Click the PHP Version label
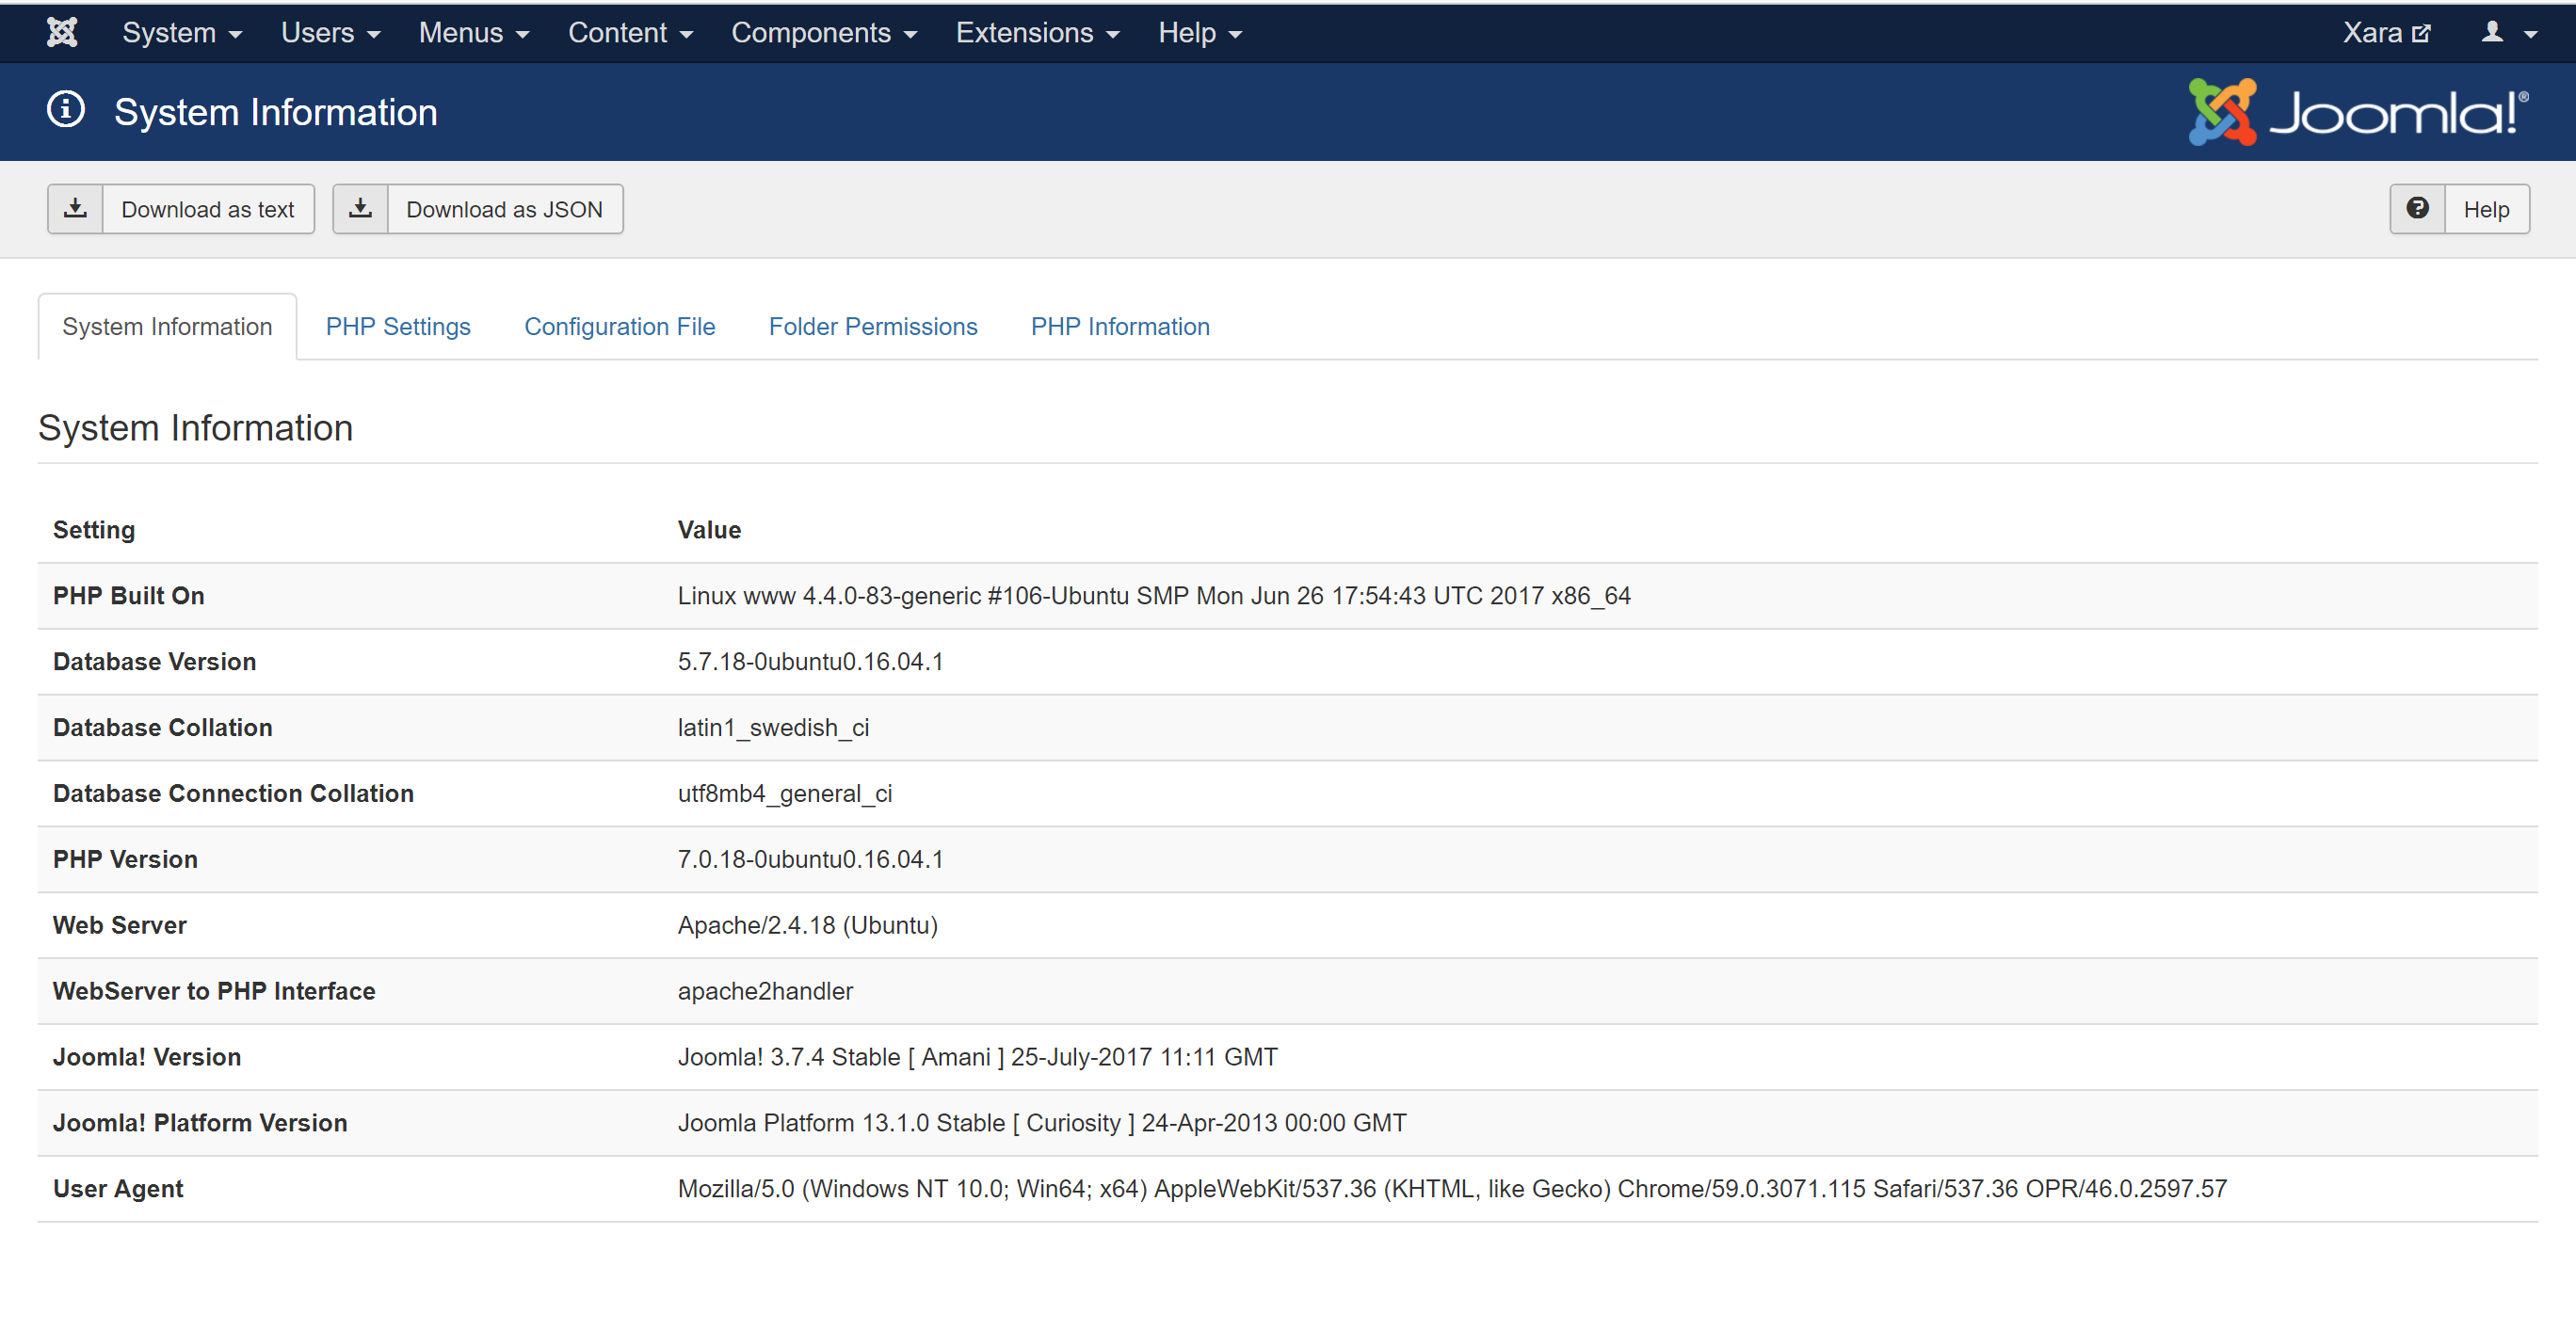Image resolution: width=2576 pixels, height=1330 pixels. pos(125,860)
